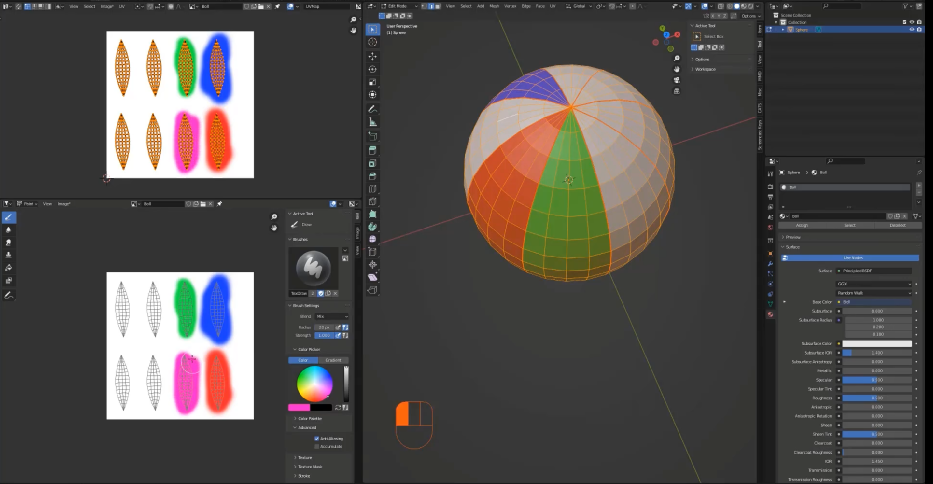Toggle the Anti-Aliasing checkbox
The image size is (933, 484).
pyautogui.click(x=317, y=438)
